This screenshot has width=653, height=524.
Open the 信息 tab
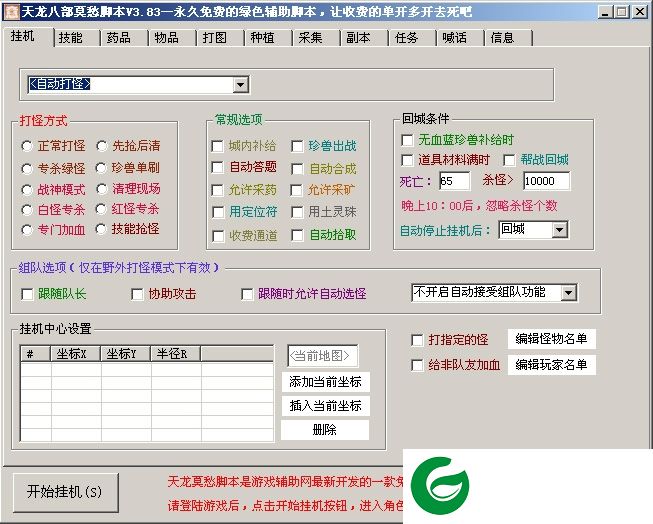coord(507,38)
